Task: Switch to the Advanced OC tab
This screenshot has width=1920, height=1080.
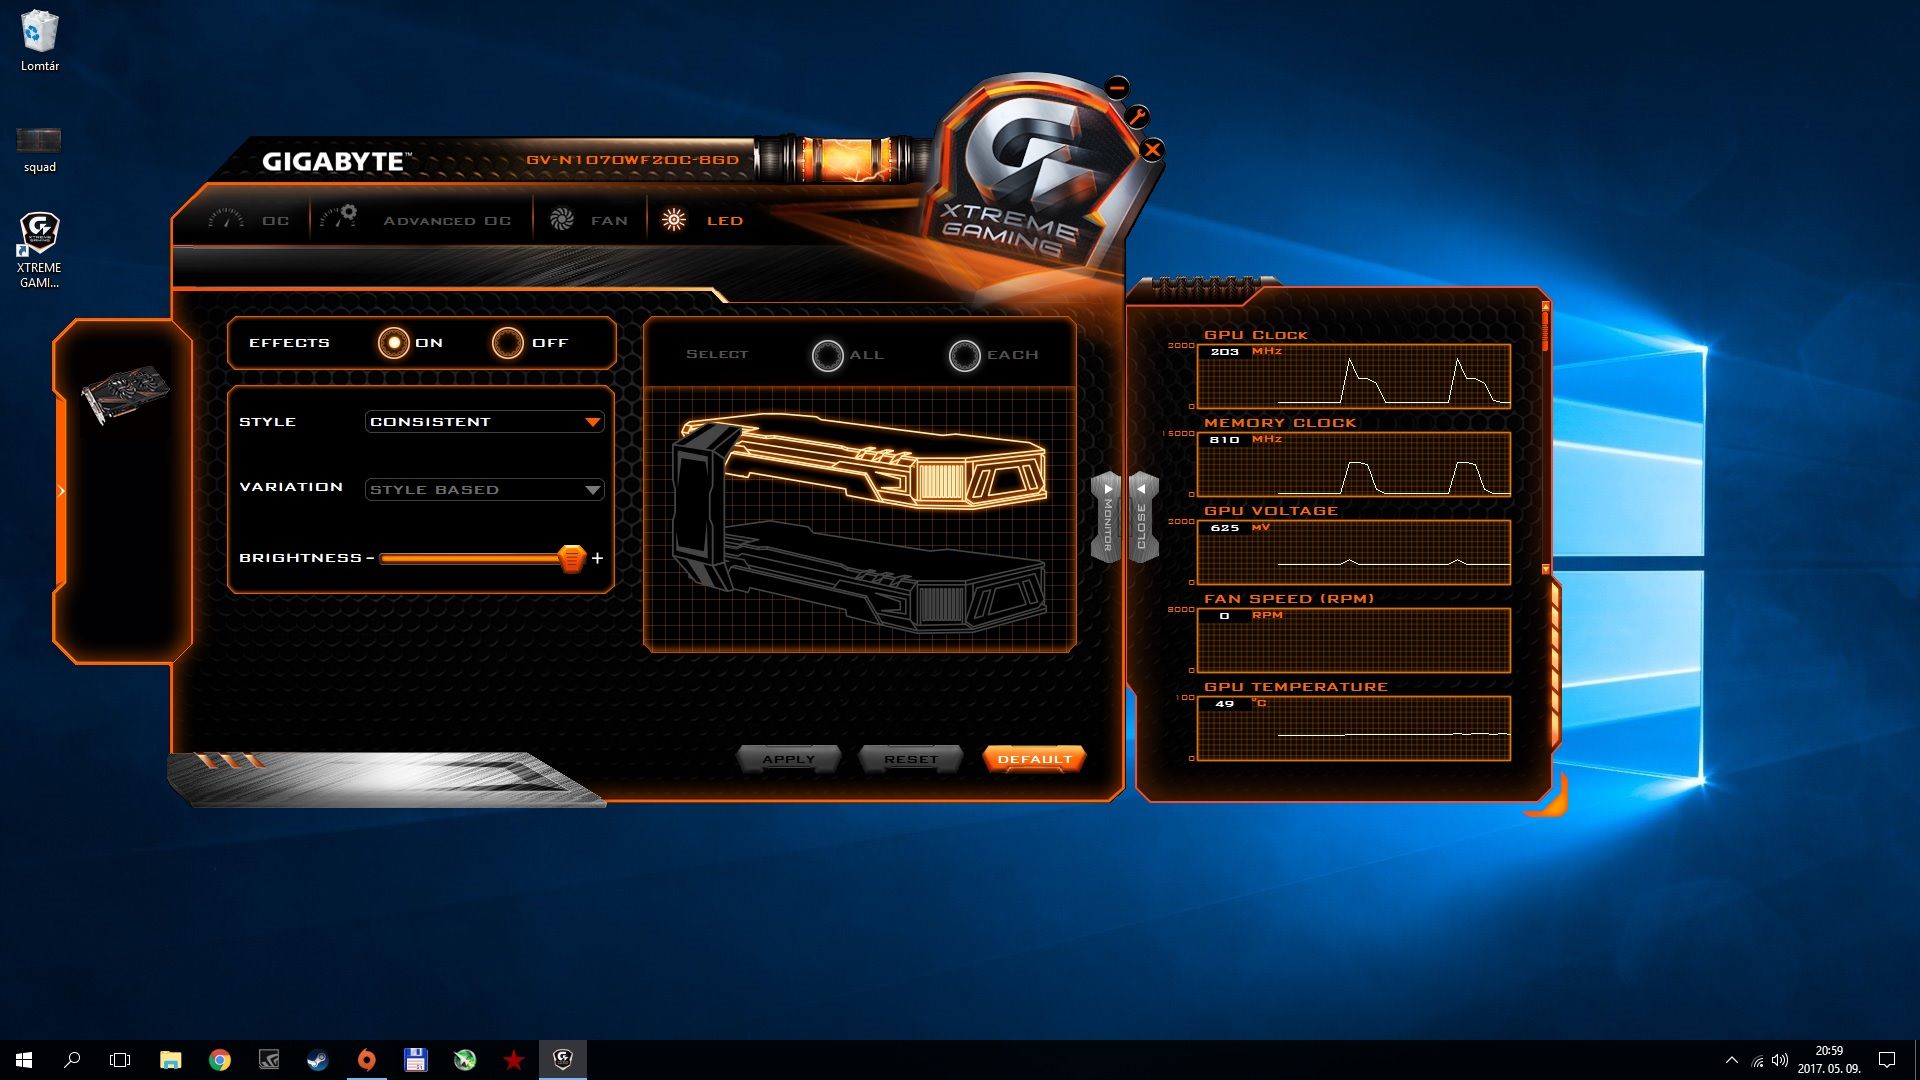Action: (447, 221)
